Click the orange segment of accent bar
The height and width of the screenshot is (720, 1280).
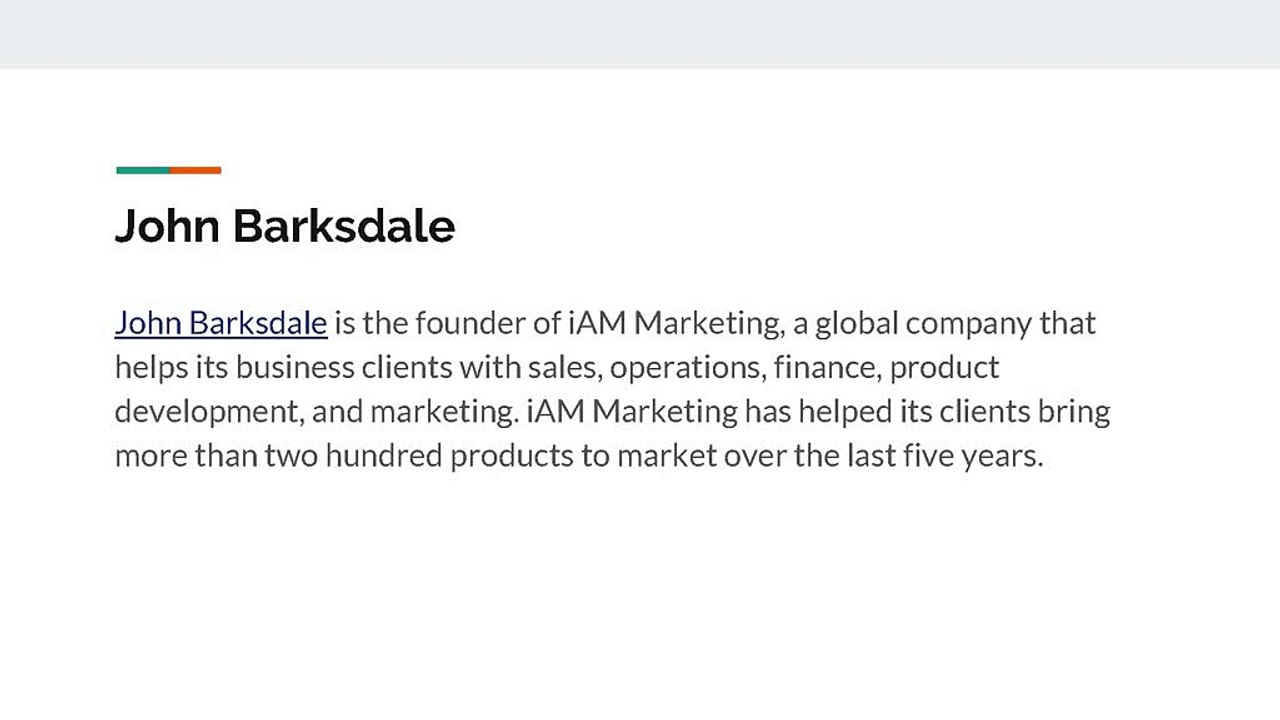pos(196,170)
